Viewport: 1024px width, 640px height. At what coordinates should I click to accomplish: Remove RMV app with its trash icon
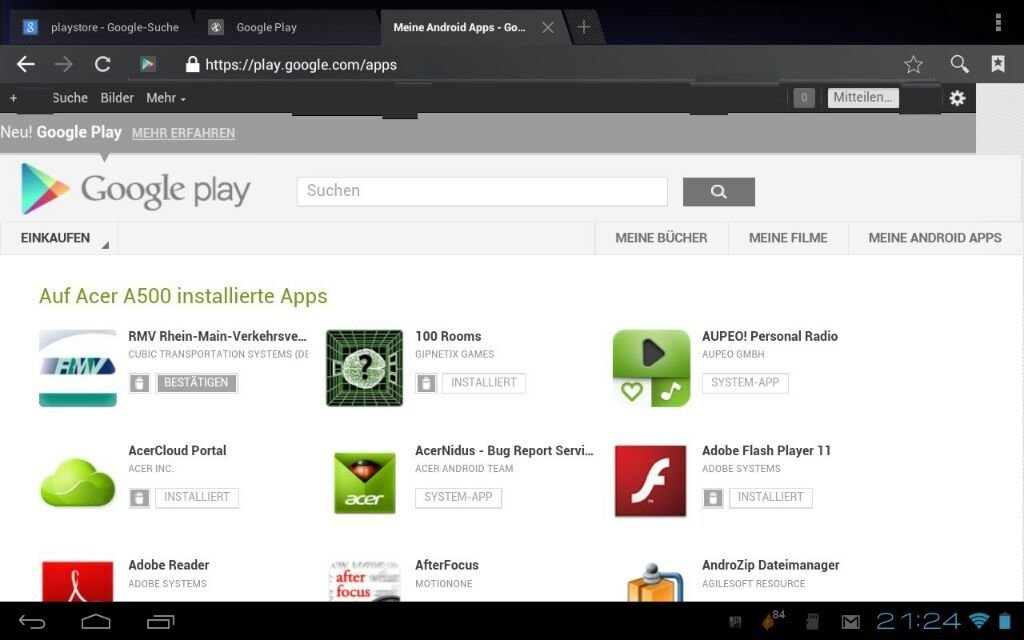coord(139,383)
